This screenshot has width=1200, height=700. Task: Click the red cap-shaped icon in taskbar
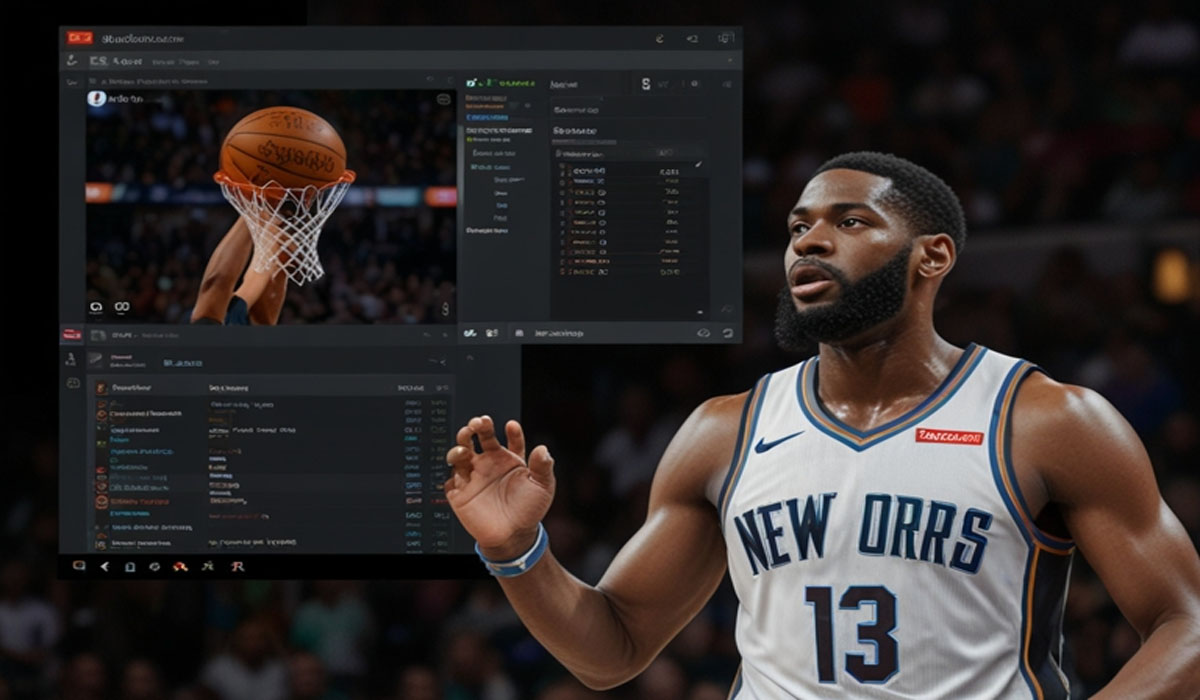pyautogui.click(x=180, y=566)
